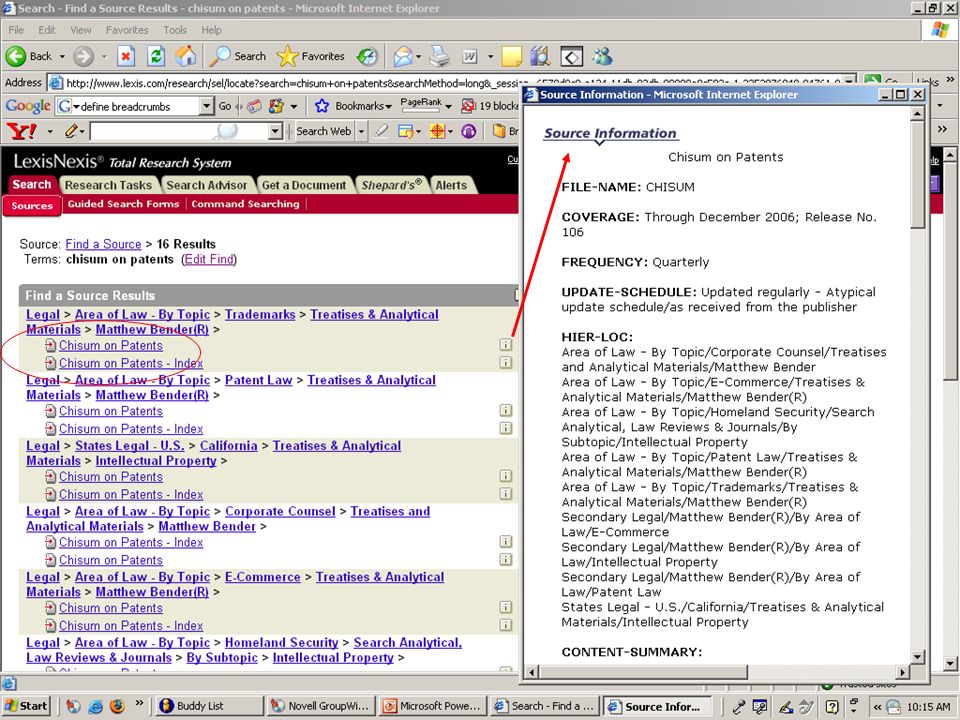Viewport: 960px width, 720px height.
Task: Click the Yahoo toolbar pencil icon
Action: (72, 130)
